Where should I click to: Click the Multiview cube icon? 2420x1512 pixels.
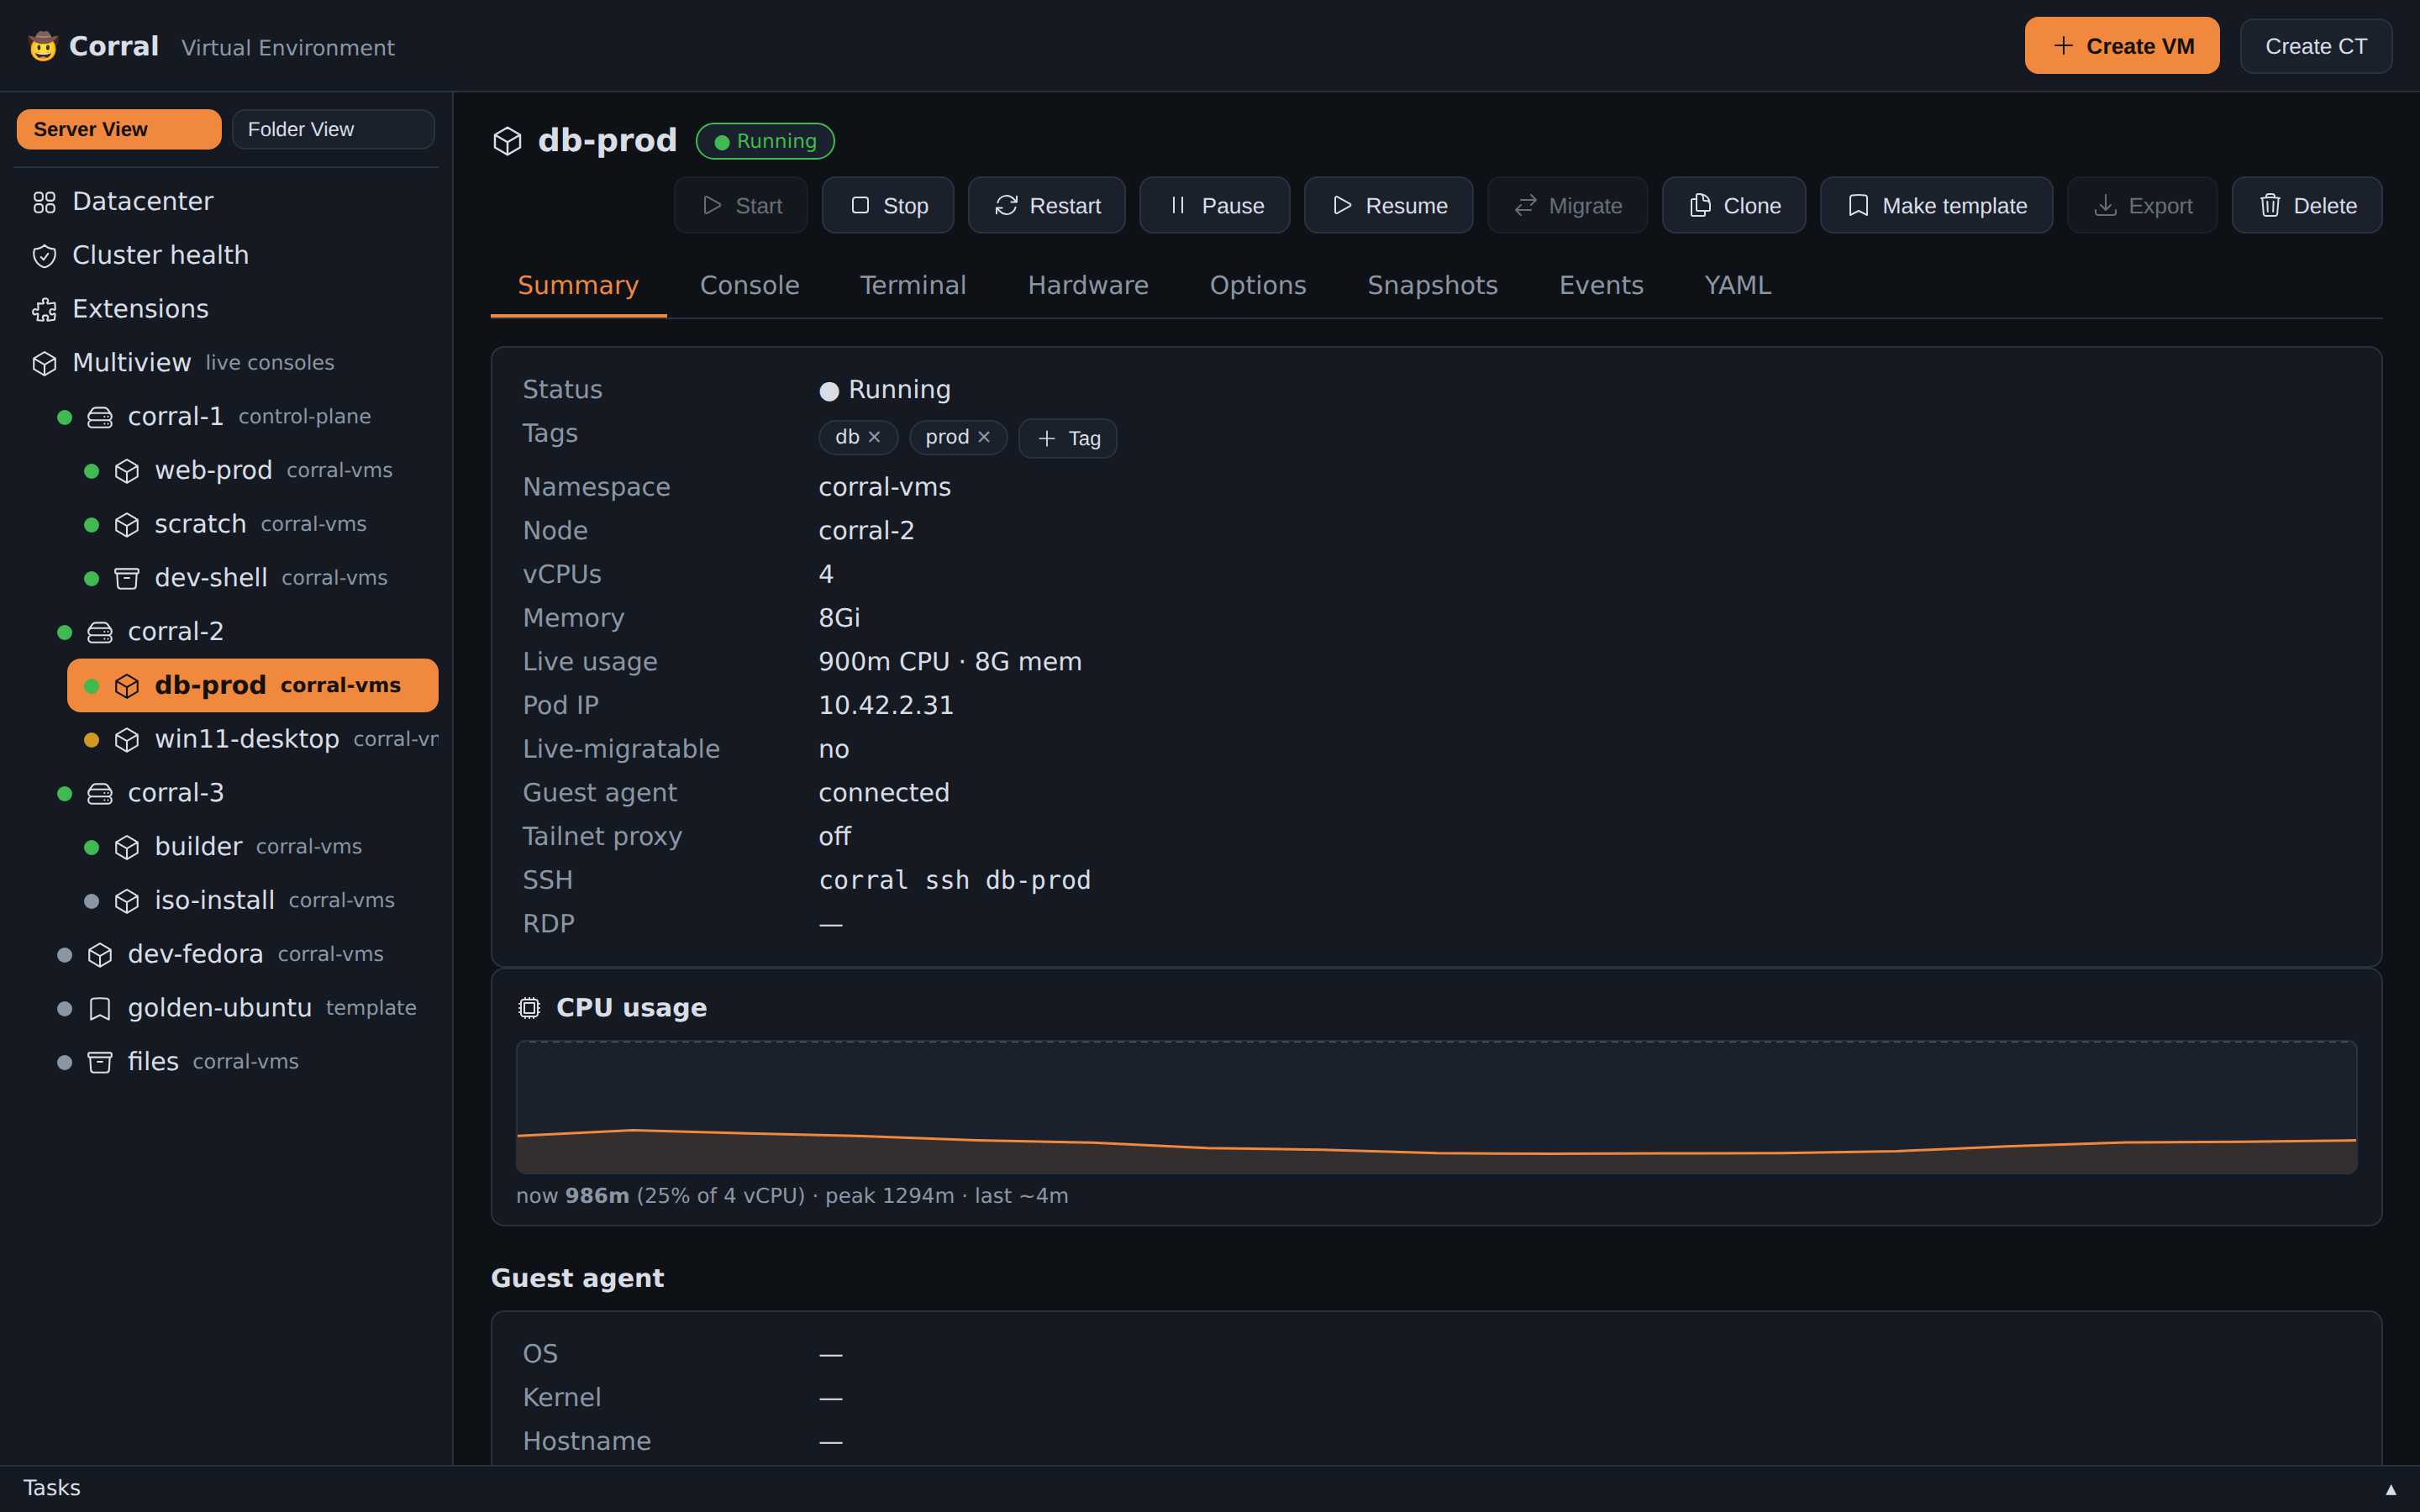point(44,364)
